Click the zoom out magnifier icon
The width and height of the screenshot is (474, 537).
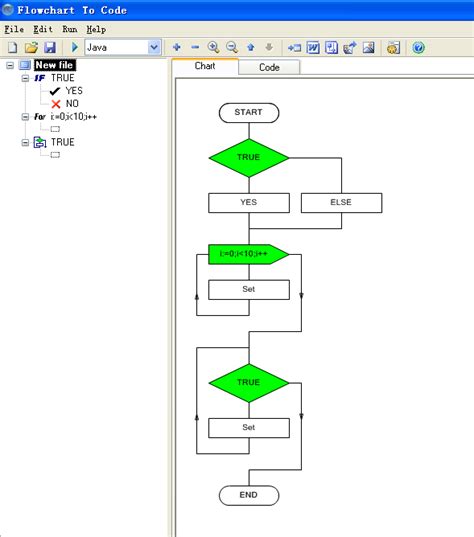point(232,47)
